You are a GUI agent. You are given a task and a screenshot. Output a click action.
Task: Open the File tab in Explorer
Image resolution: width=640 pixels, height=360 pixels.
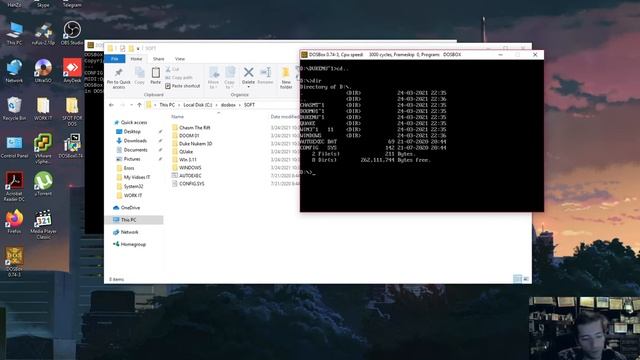click(115, 59)
